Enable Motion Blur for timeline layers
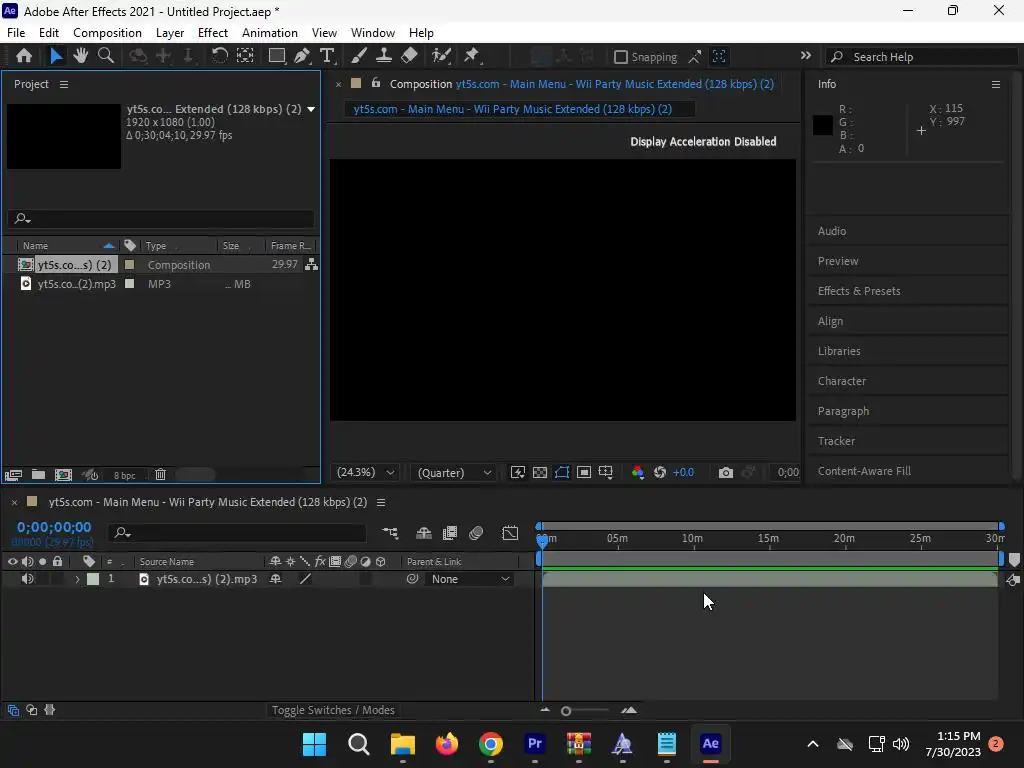Image resolution: width=1024 pixels, height=768 pixels. (476, 533)
